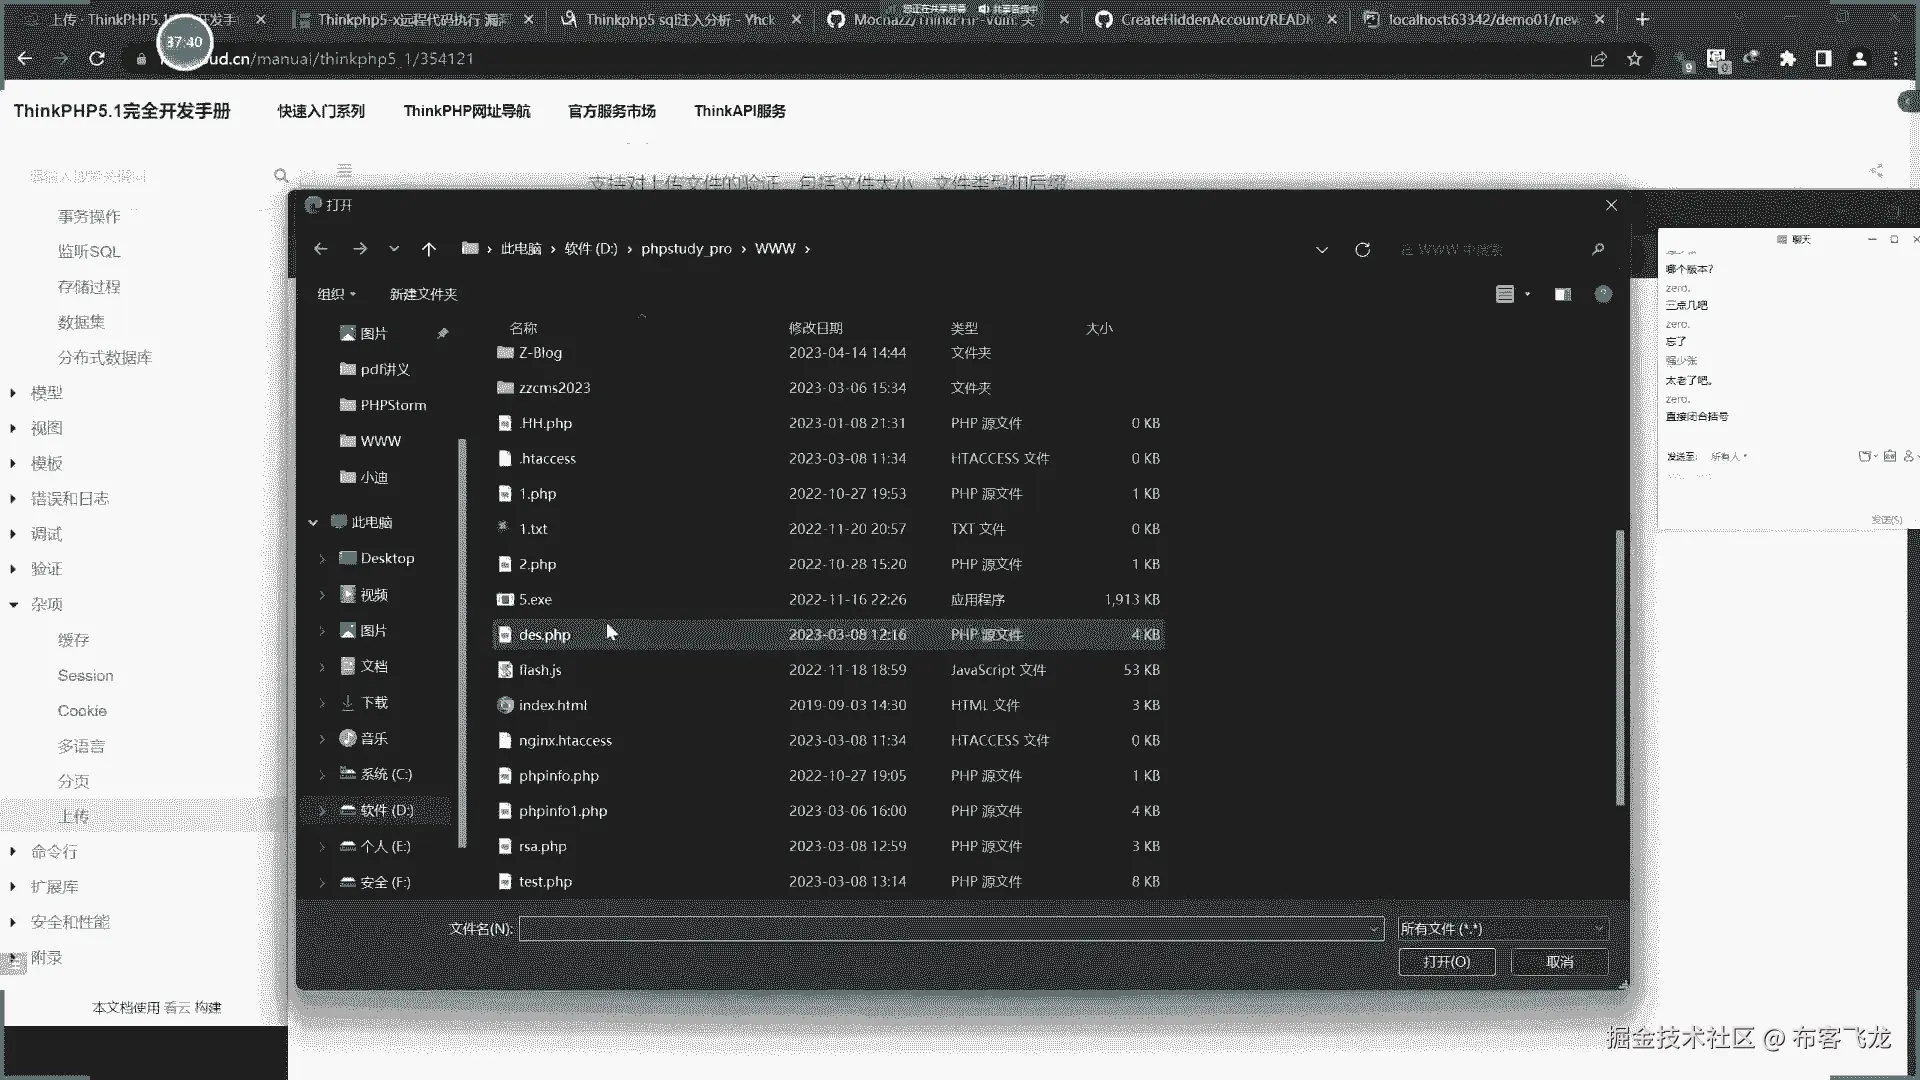
Task: Reload the browser page
Action: 97,59
